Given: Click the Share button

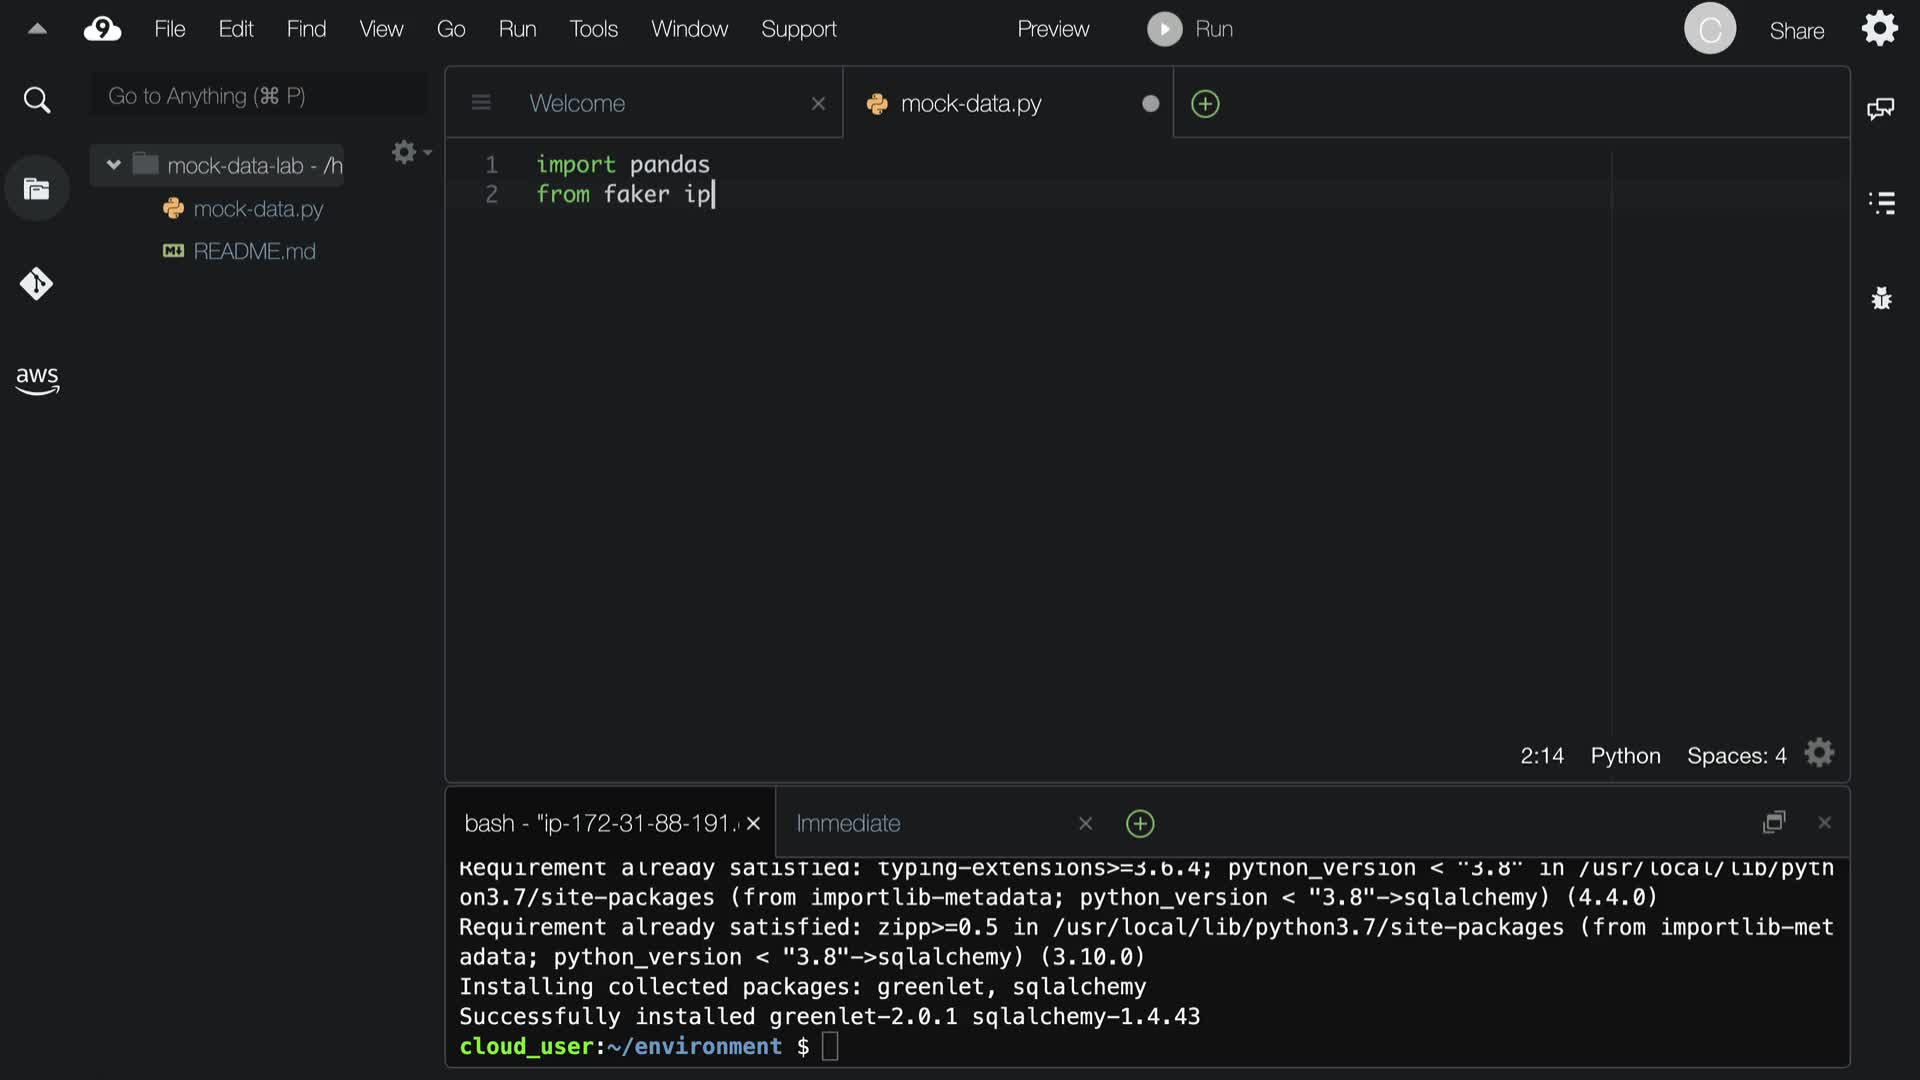Looking at the screenshot, I should (x=1796, y=31).
